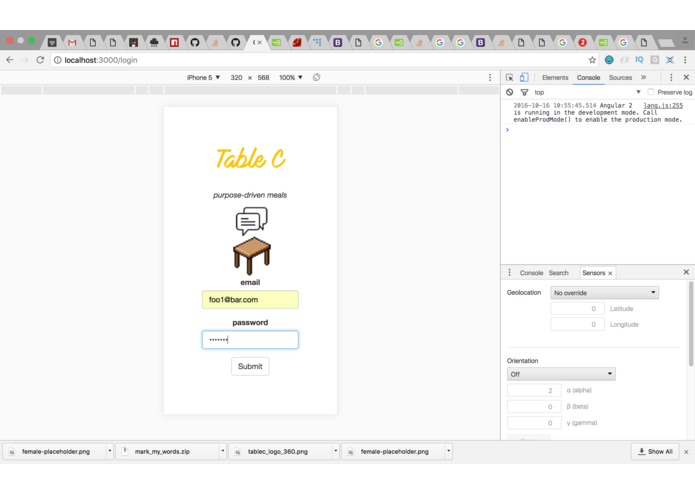Close the downloads bar
Image resolution: width=695 pixels, height=494 pixels.
point(686,452)
